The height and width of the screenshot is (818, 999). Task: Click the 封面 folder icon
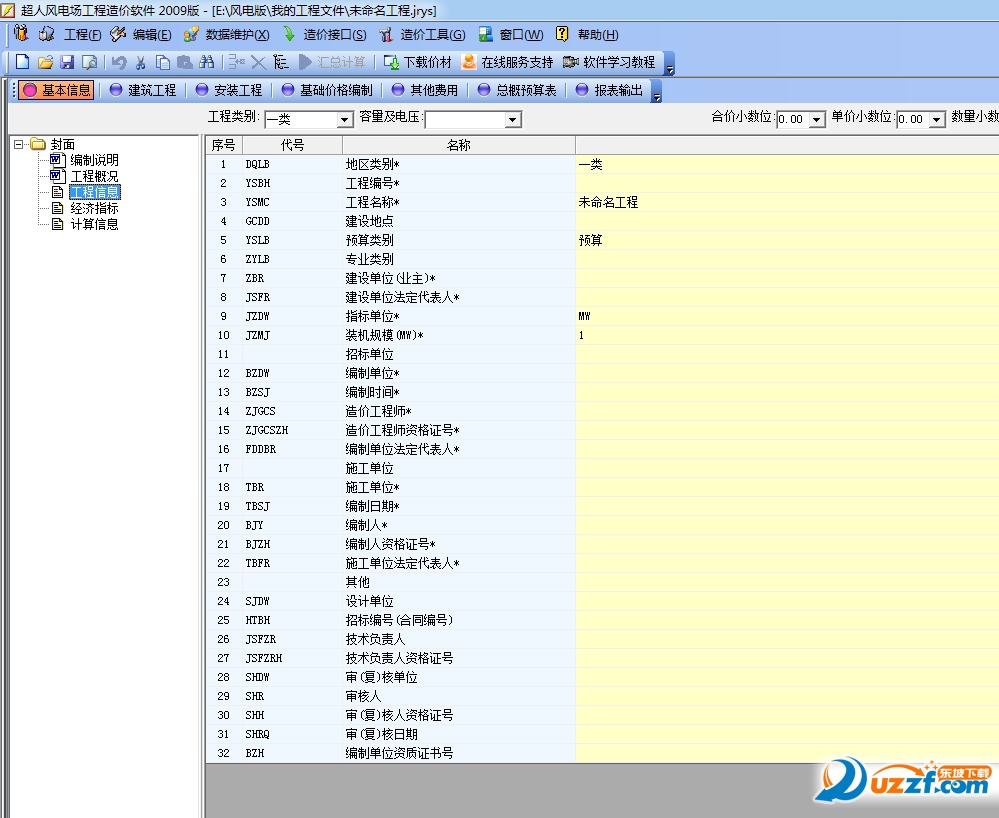pos(38,144)
